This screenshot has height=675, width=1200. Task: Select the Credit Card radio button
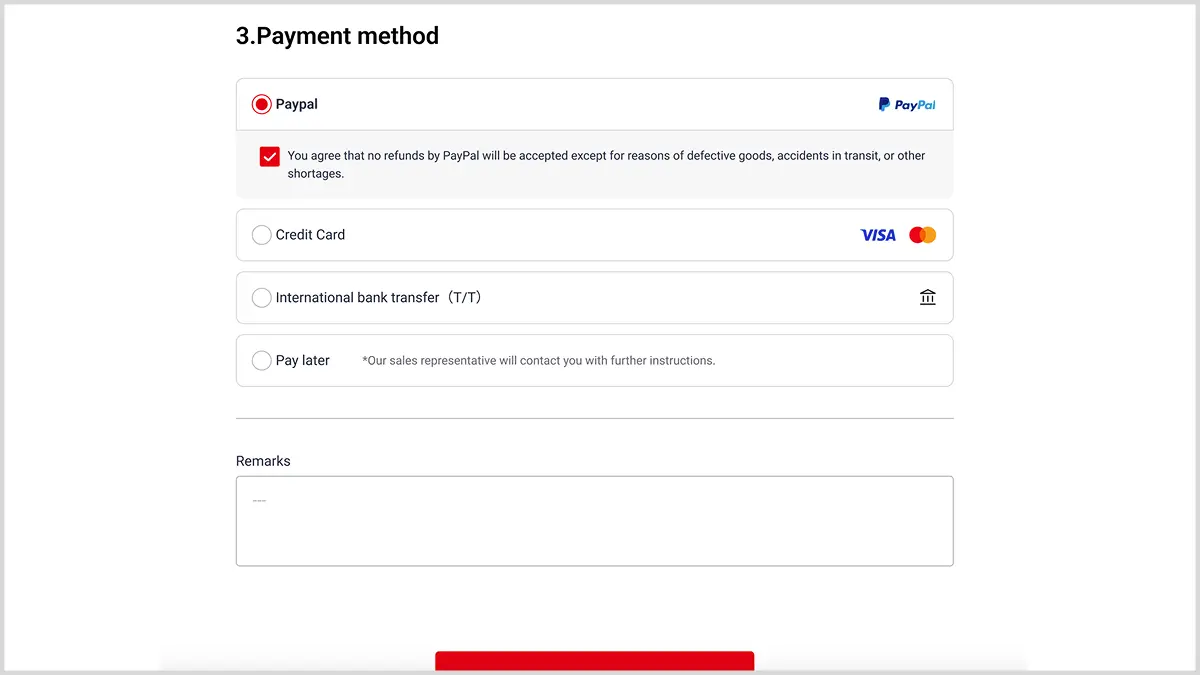[261, 235]
